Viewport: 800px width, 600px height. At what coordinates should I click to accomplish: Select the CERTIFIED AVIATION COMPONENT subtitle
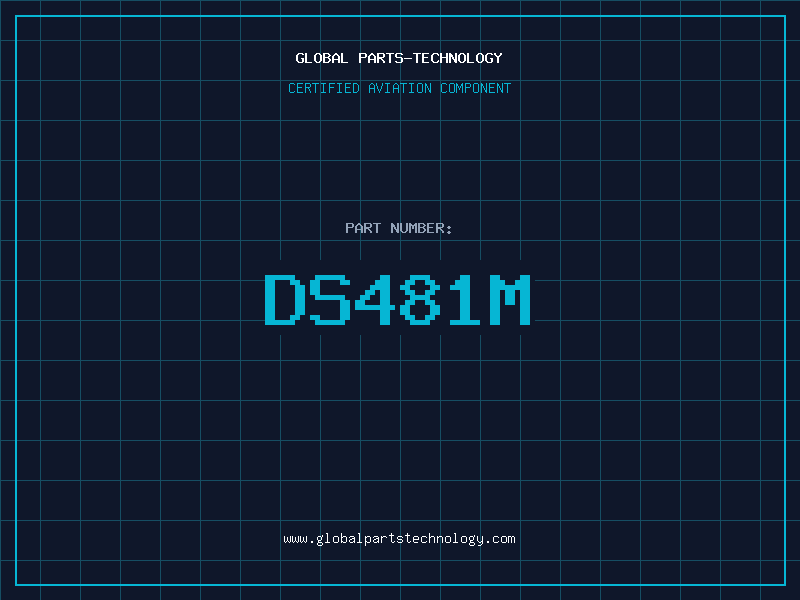(399, 88)
